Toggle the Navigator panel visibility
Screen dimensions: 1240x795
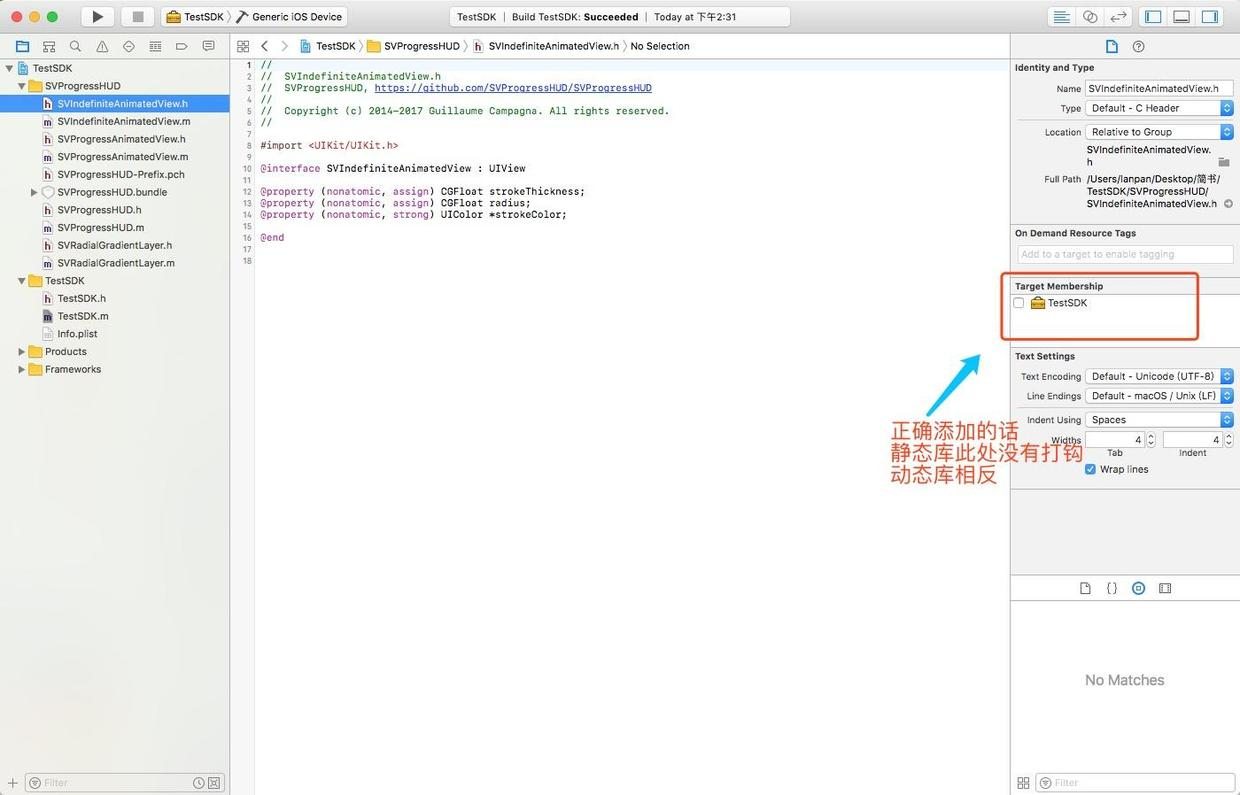1153,16
